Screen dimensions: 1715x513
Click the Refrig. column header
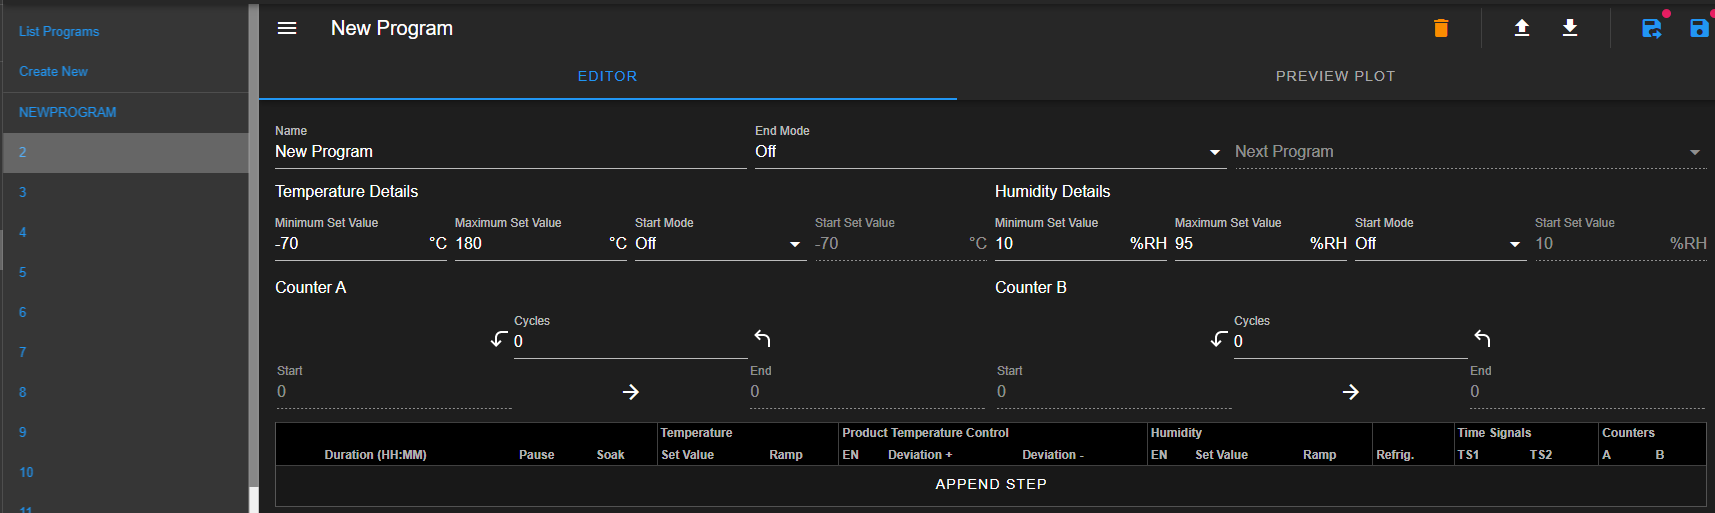pos(1395,455)
